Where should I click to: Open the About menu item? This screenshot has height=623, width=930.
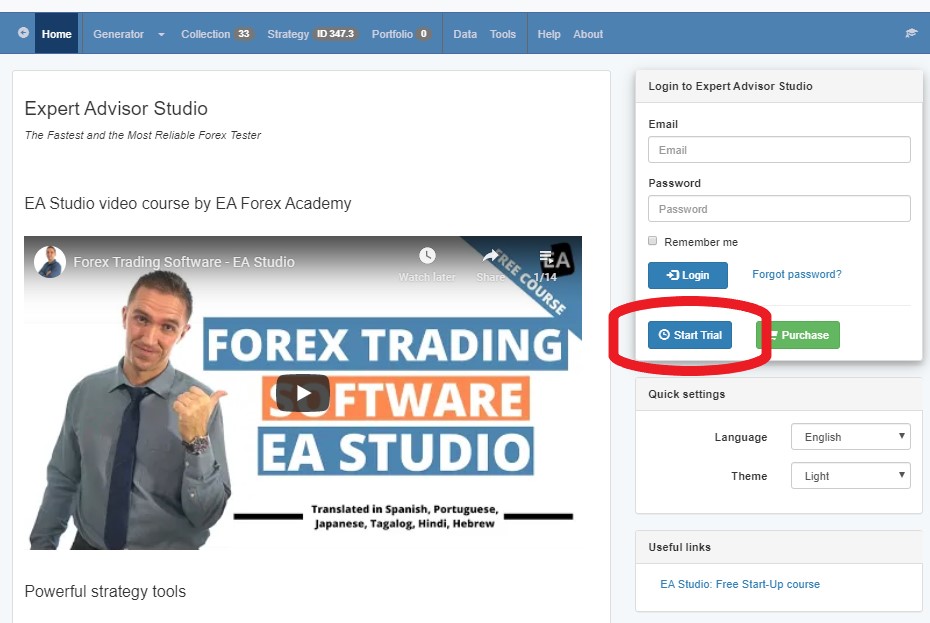[x=588, y=34]
